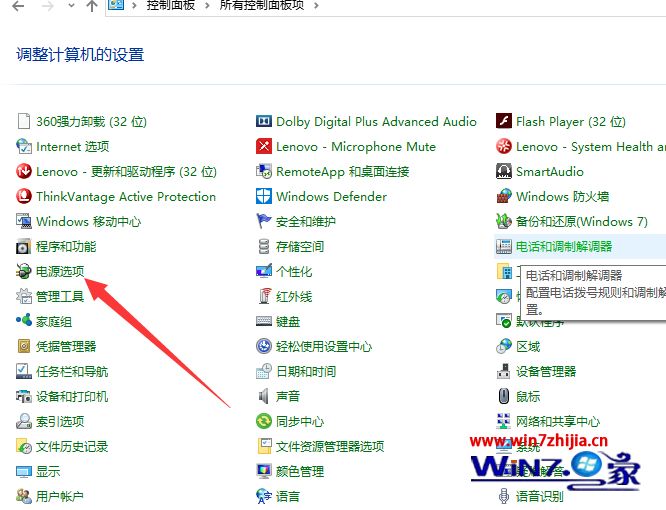Click the Windows 防火墙 icon

(504, 196)
